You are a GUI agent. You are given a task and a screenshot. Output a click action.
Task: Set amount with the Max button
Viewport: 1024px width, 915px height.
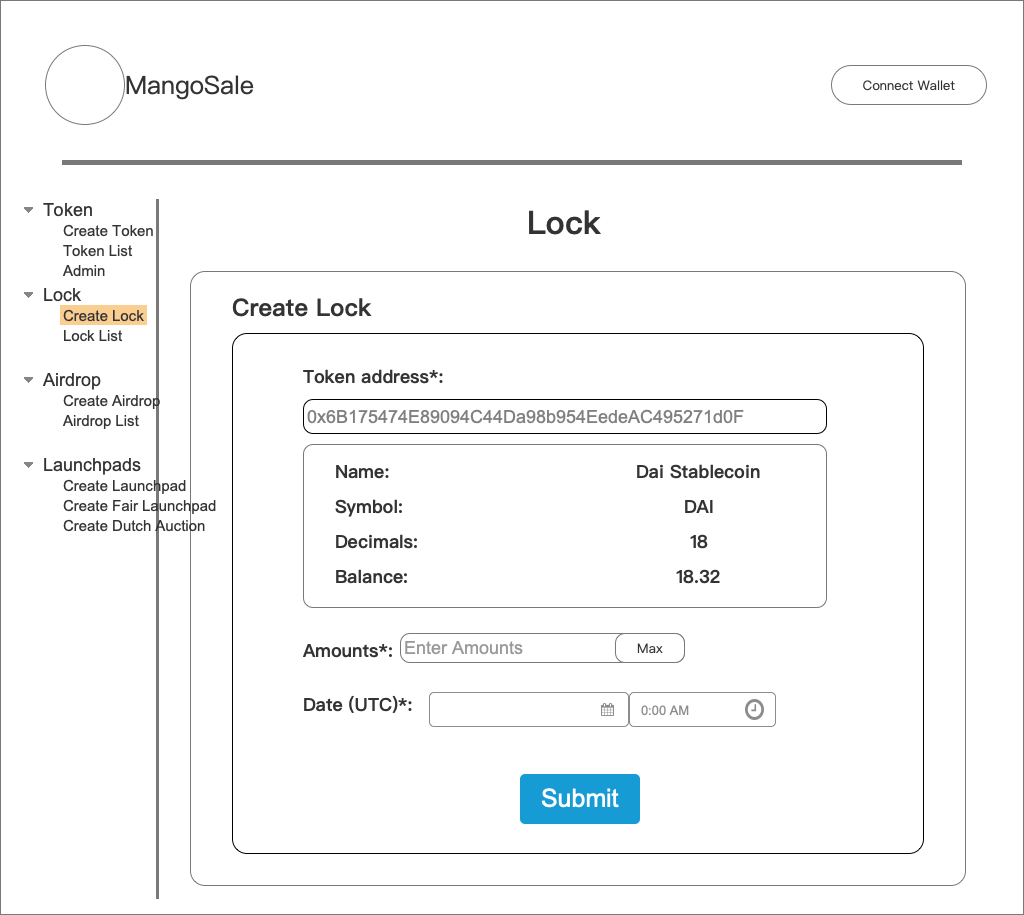[x=650, y=648]
